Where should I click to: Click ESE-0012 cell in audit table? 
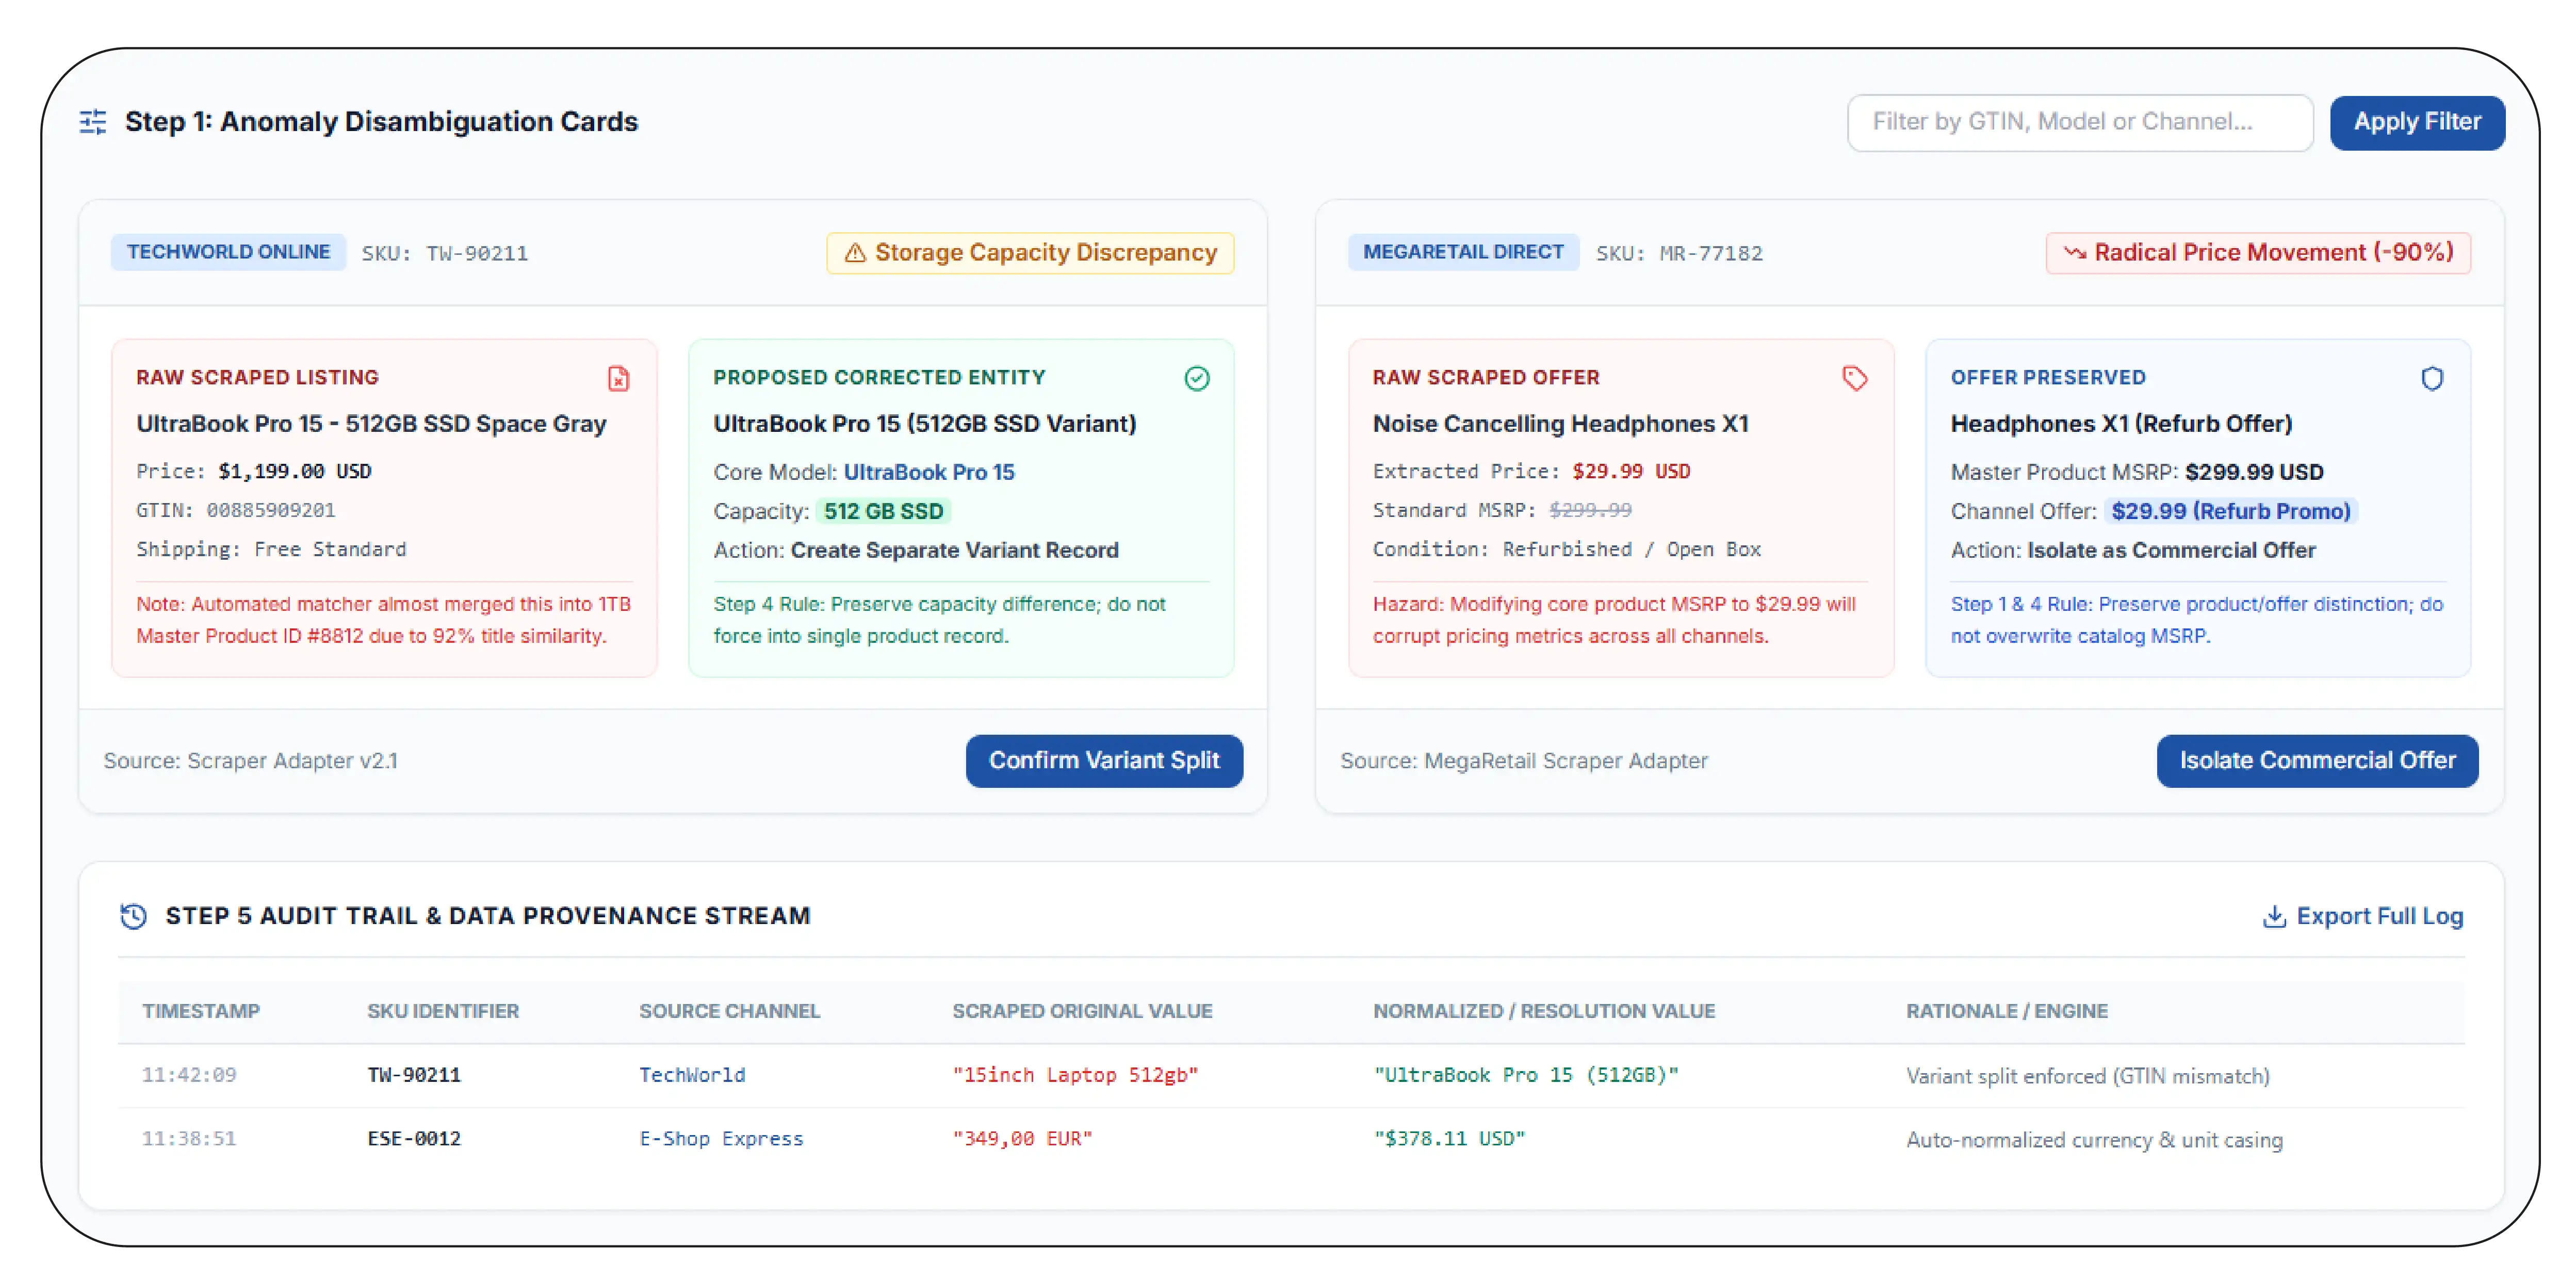pos(414,1139)
